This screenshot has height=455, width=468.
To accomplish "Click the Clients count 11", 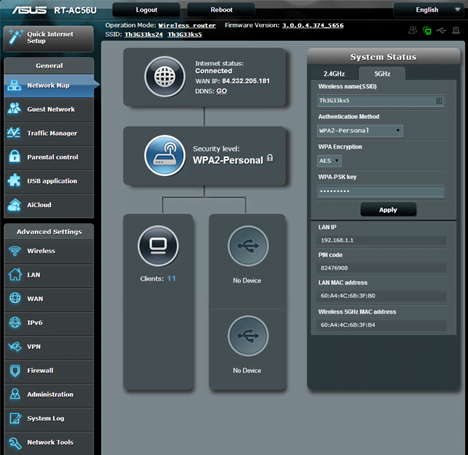I will click(171, 278).
